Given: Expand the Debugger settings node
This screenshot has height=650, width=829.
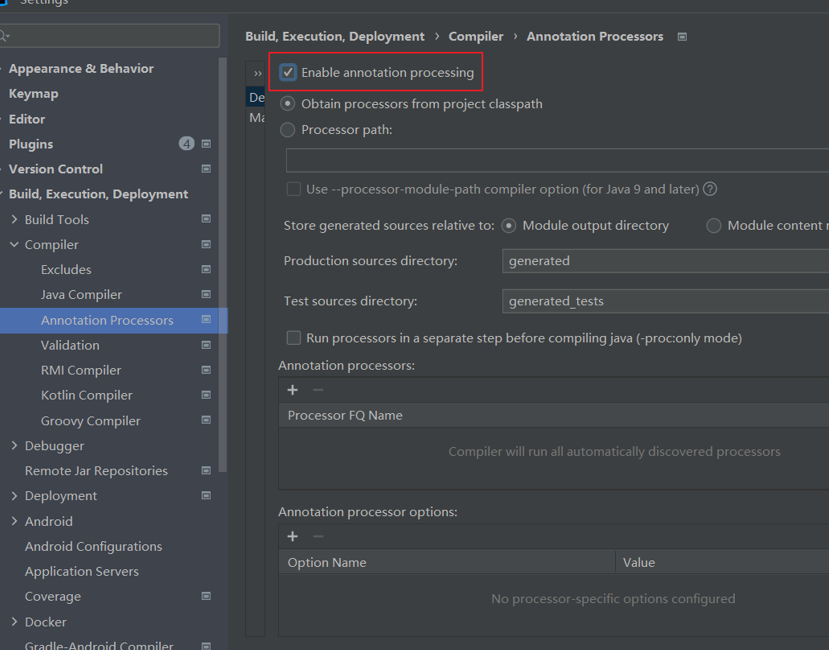Looking at the screenshot, I should (x=14, y=446).
